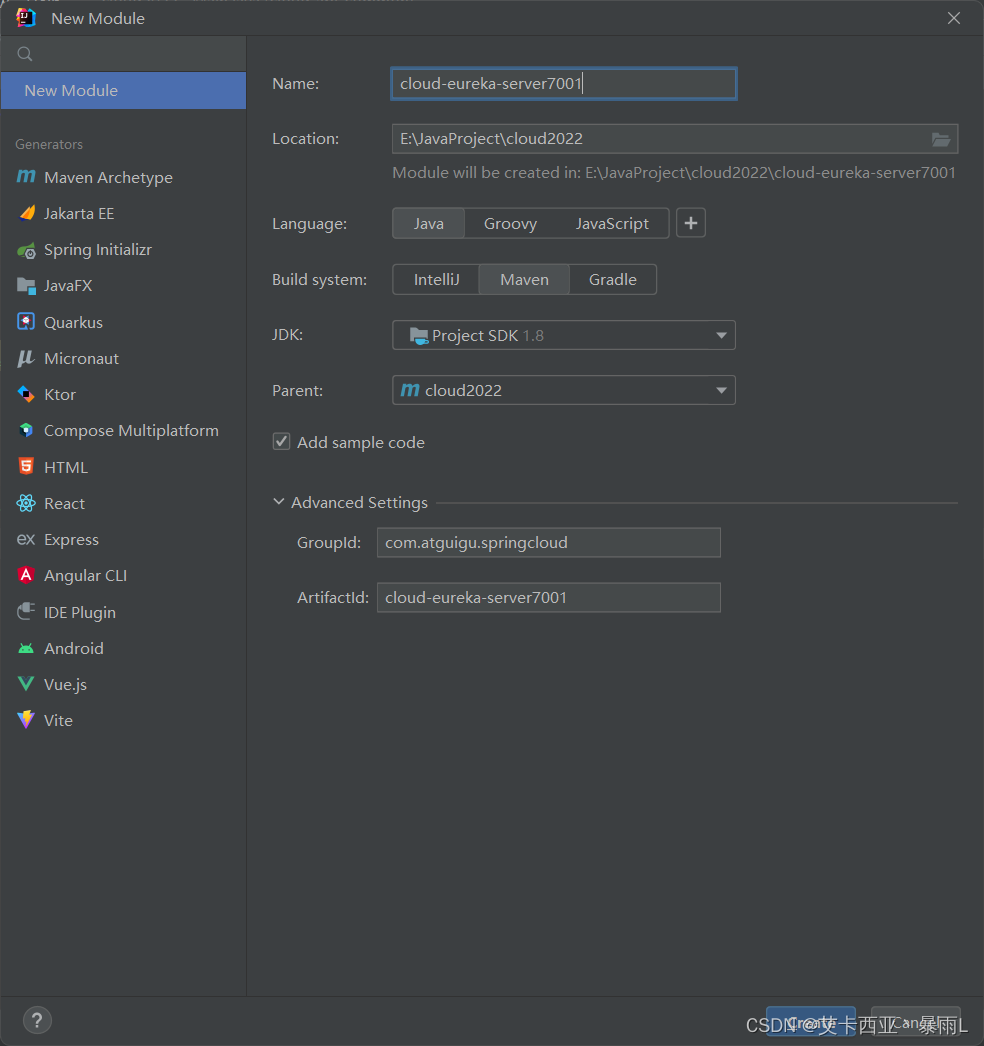Open the Parent cloud2022 dropdown

564,390
